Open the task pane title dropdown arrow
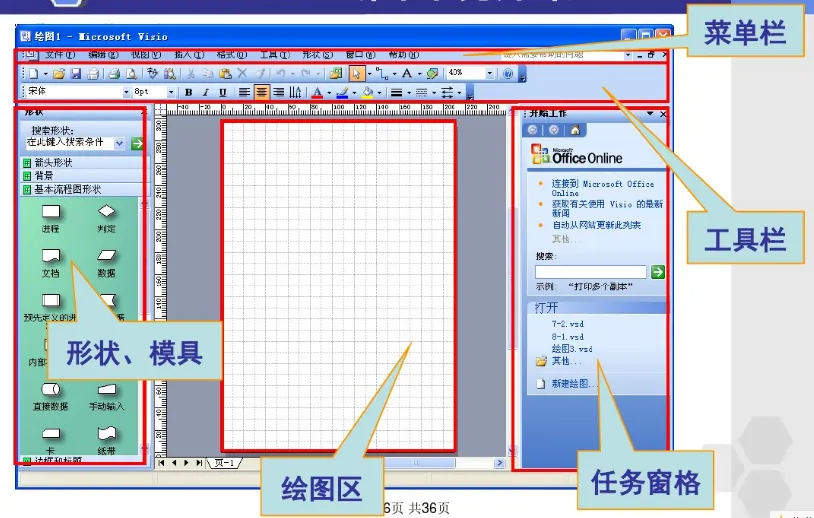The width and height of the screenshot is (814, 518). 649,114
